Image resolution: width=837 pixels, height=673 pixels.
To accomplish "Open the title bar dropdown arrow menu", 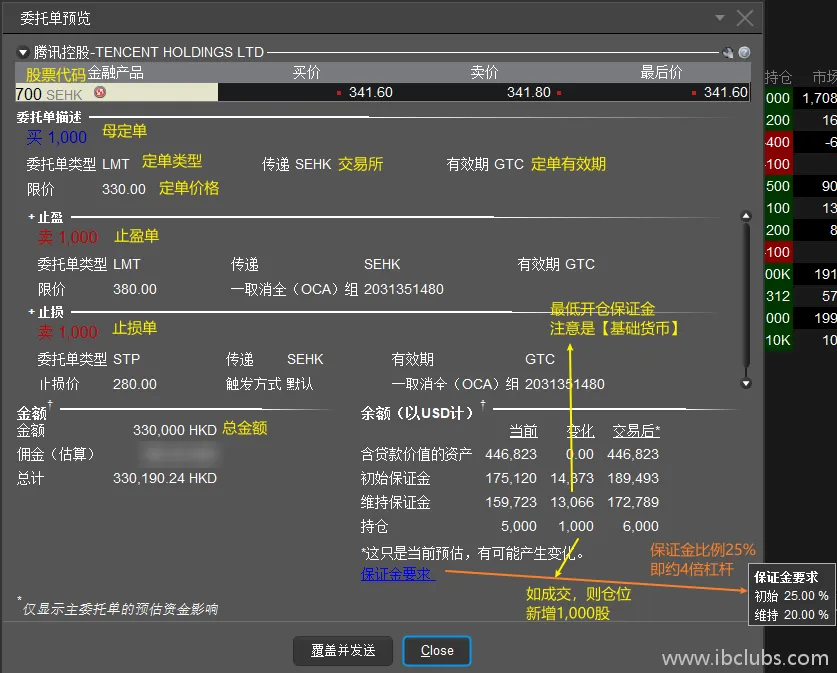I will pos(719,18).
